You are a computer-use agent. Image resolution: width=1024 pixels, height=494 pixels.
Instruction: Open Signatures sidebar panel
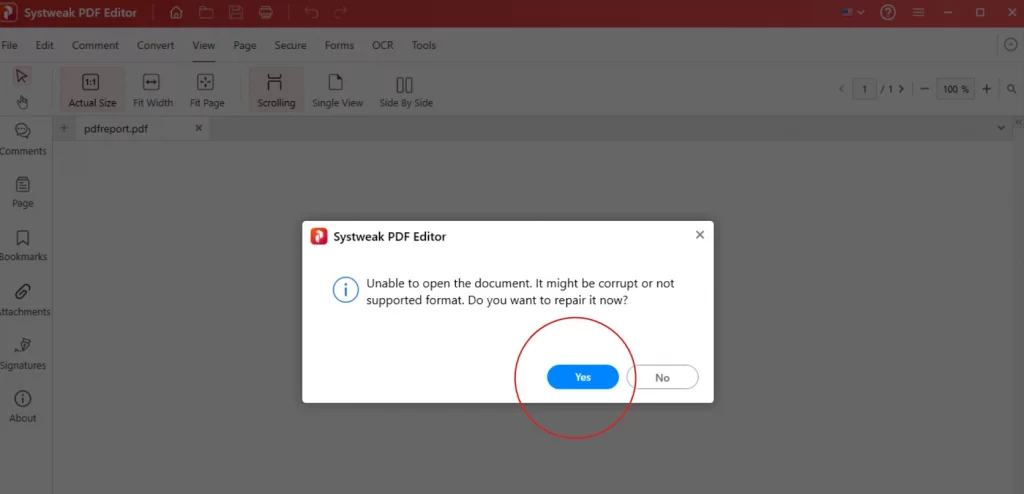[23, 354]
